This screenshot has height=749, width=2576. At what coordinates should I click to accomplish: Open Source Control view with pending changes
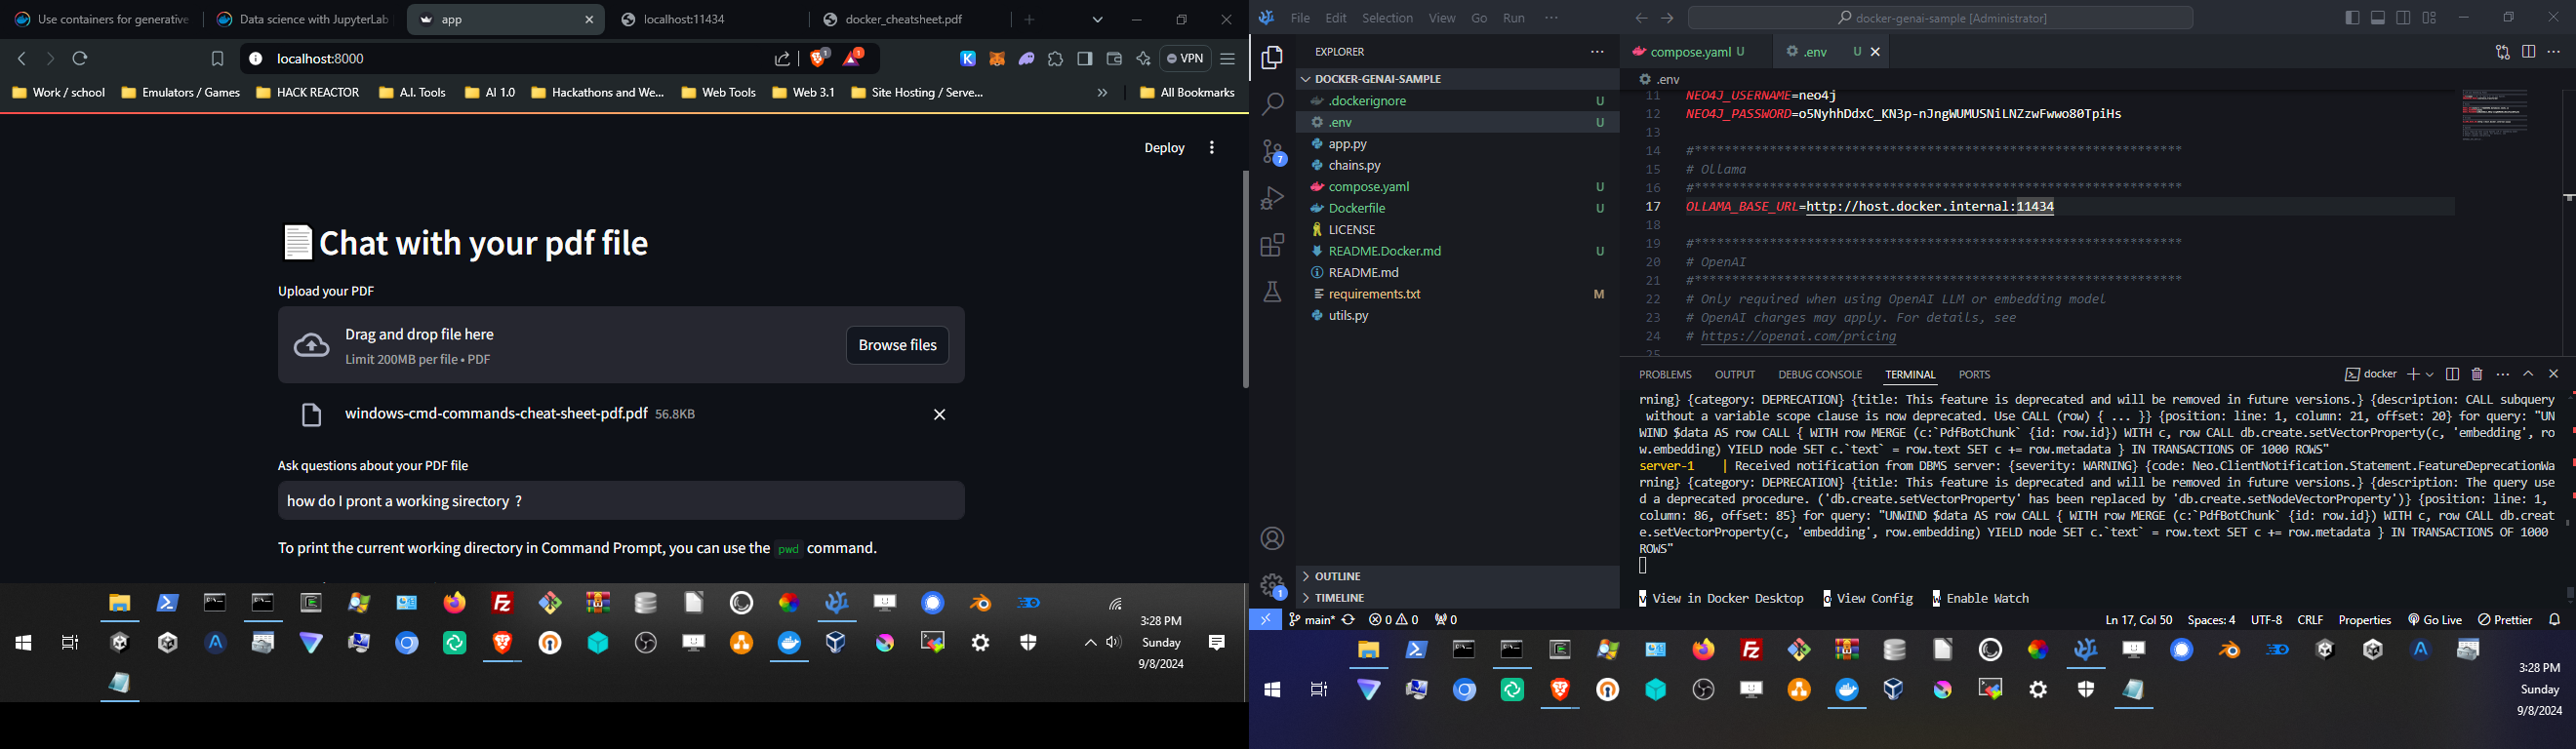[1273, 151]
